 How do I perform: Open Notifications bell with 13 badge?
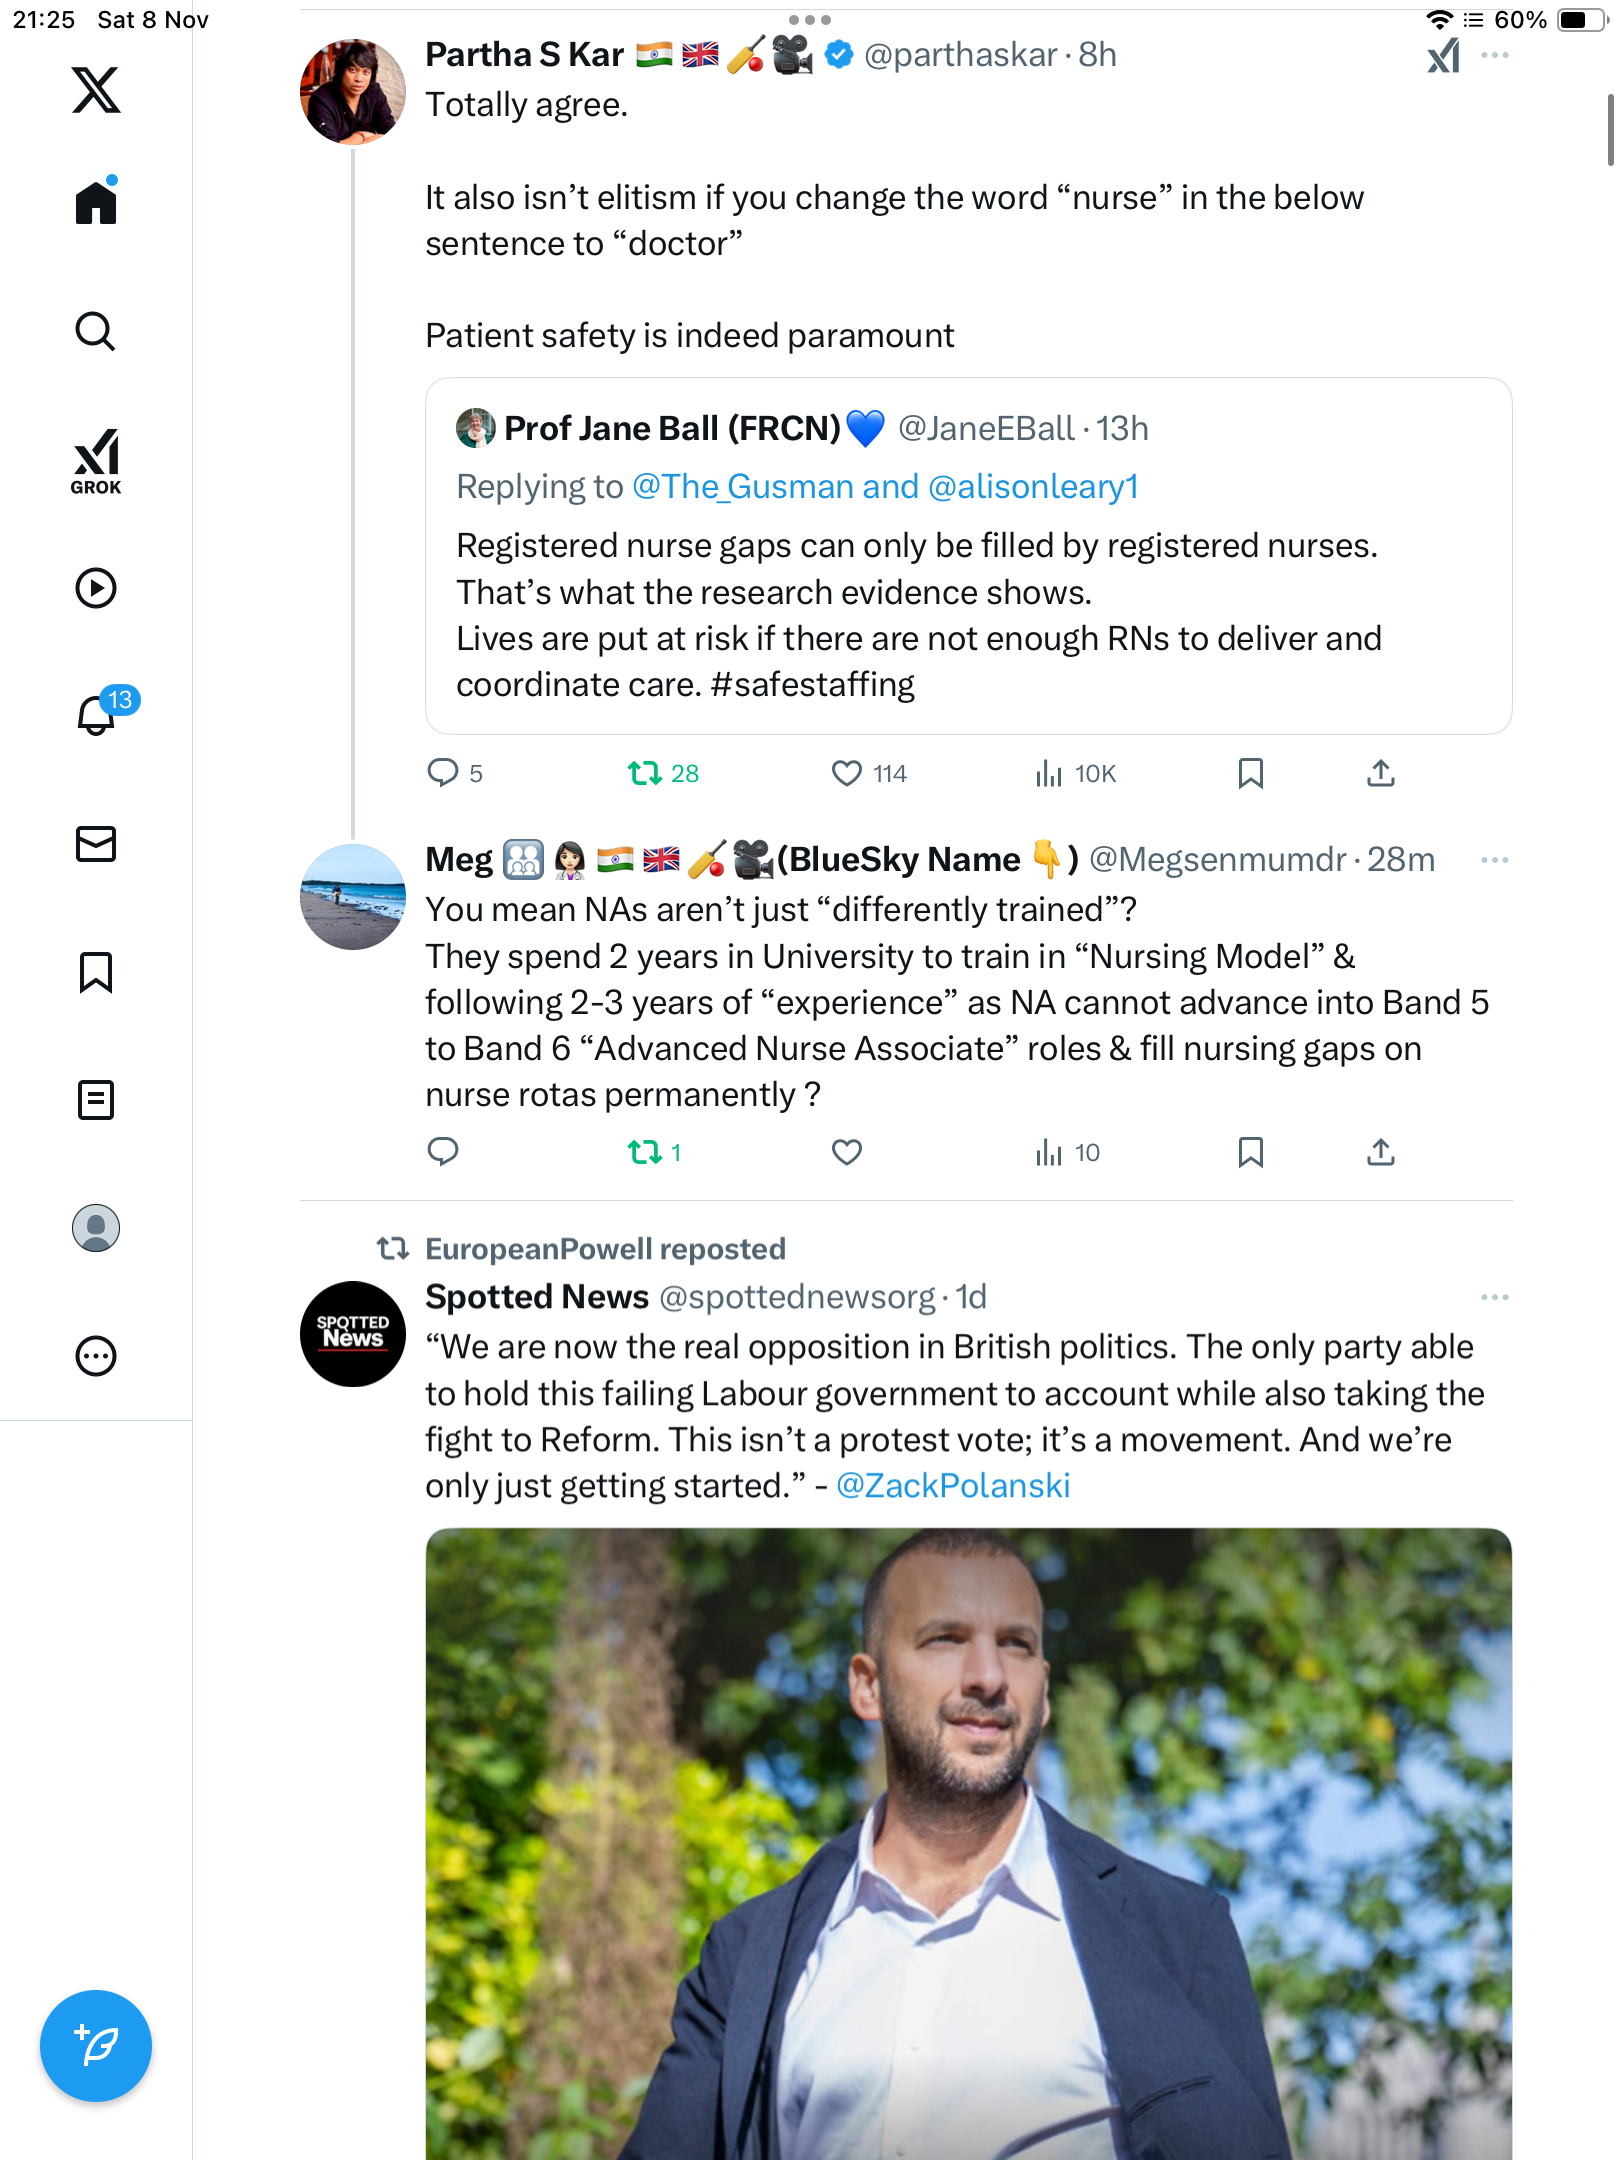click(97, 715)
